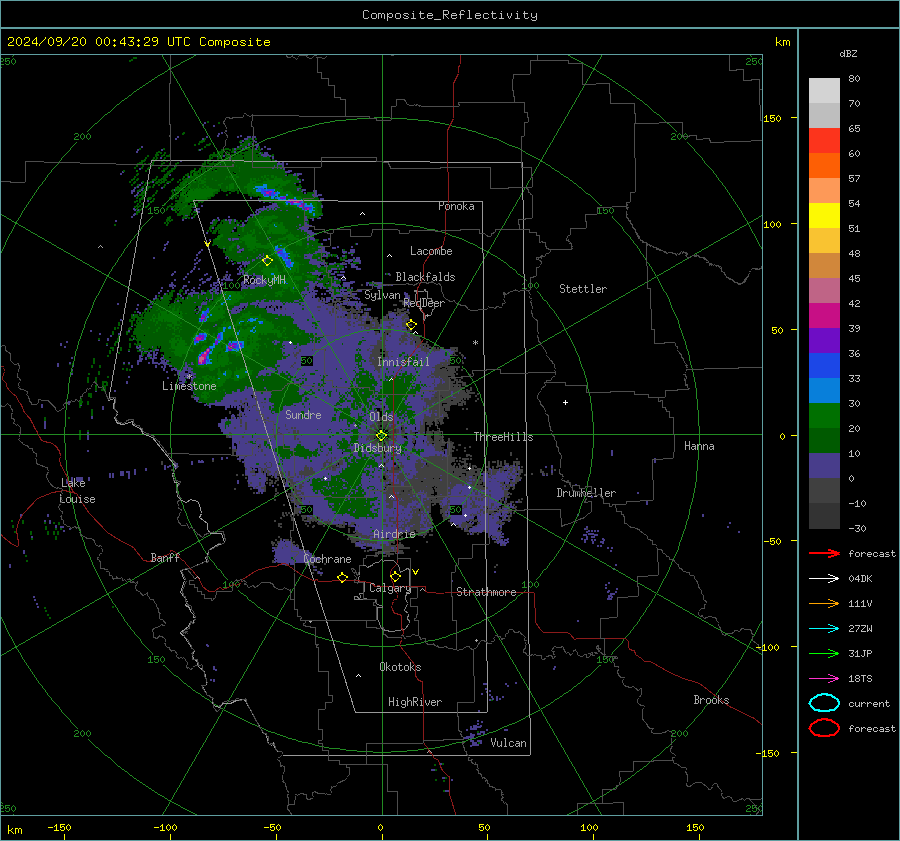Viewport: 900px width, 841px height.
Task: Click the Vulcan label
Action: coord(508,743)
